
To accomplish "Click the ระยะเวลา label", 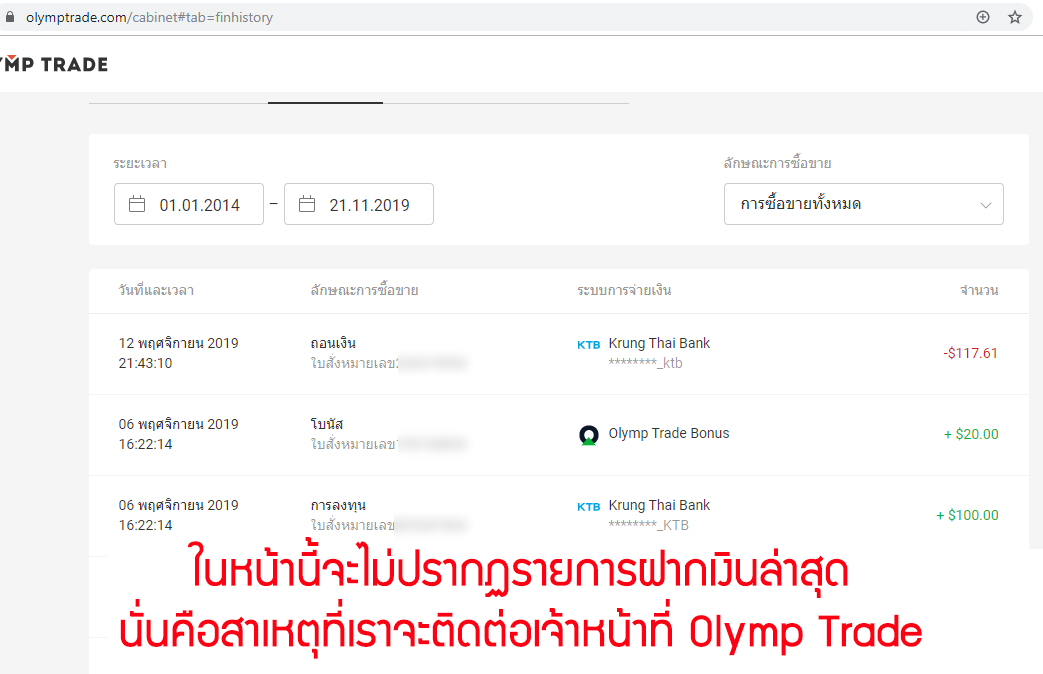I will (x=140, y=164).
